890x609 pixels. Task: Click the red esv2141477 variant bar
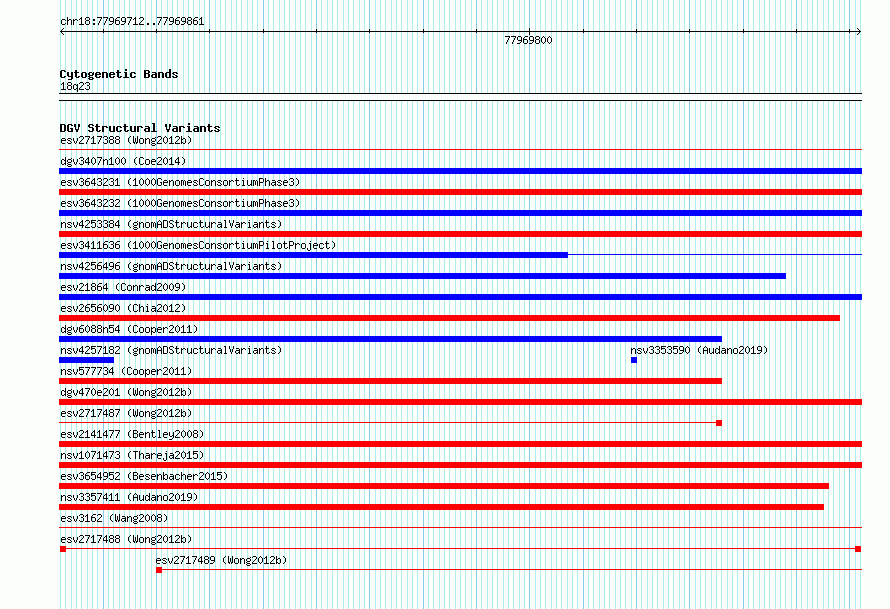click(x=460, y=444)
